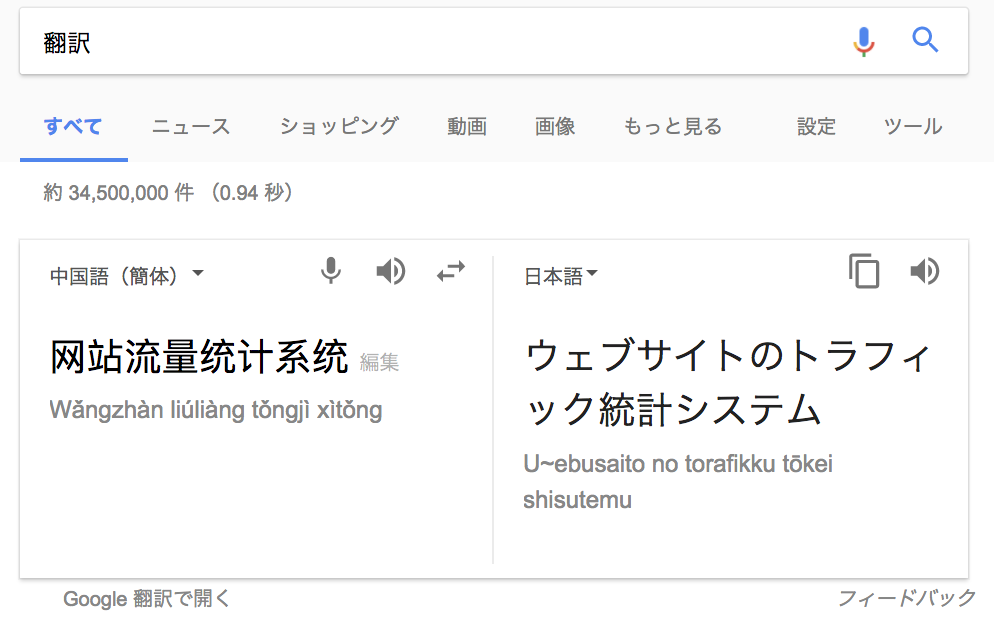Viewport: 994px width, 632px height.
Task: Expand the もっと見る menu
Action: pyautogui.click(x=673, y=126)
